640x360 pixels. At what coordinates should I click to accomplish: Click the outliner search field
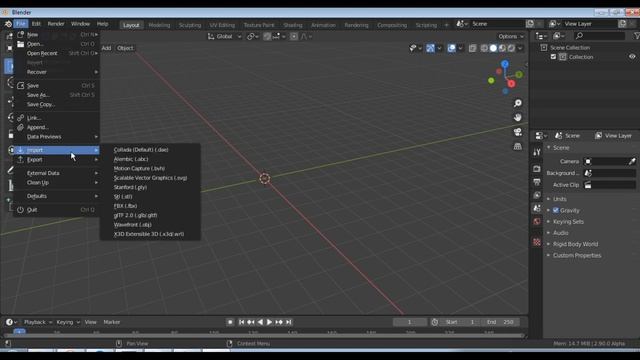click(x=599, y=36)
